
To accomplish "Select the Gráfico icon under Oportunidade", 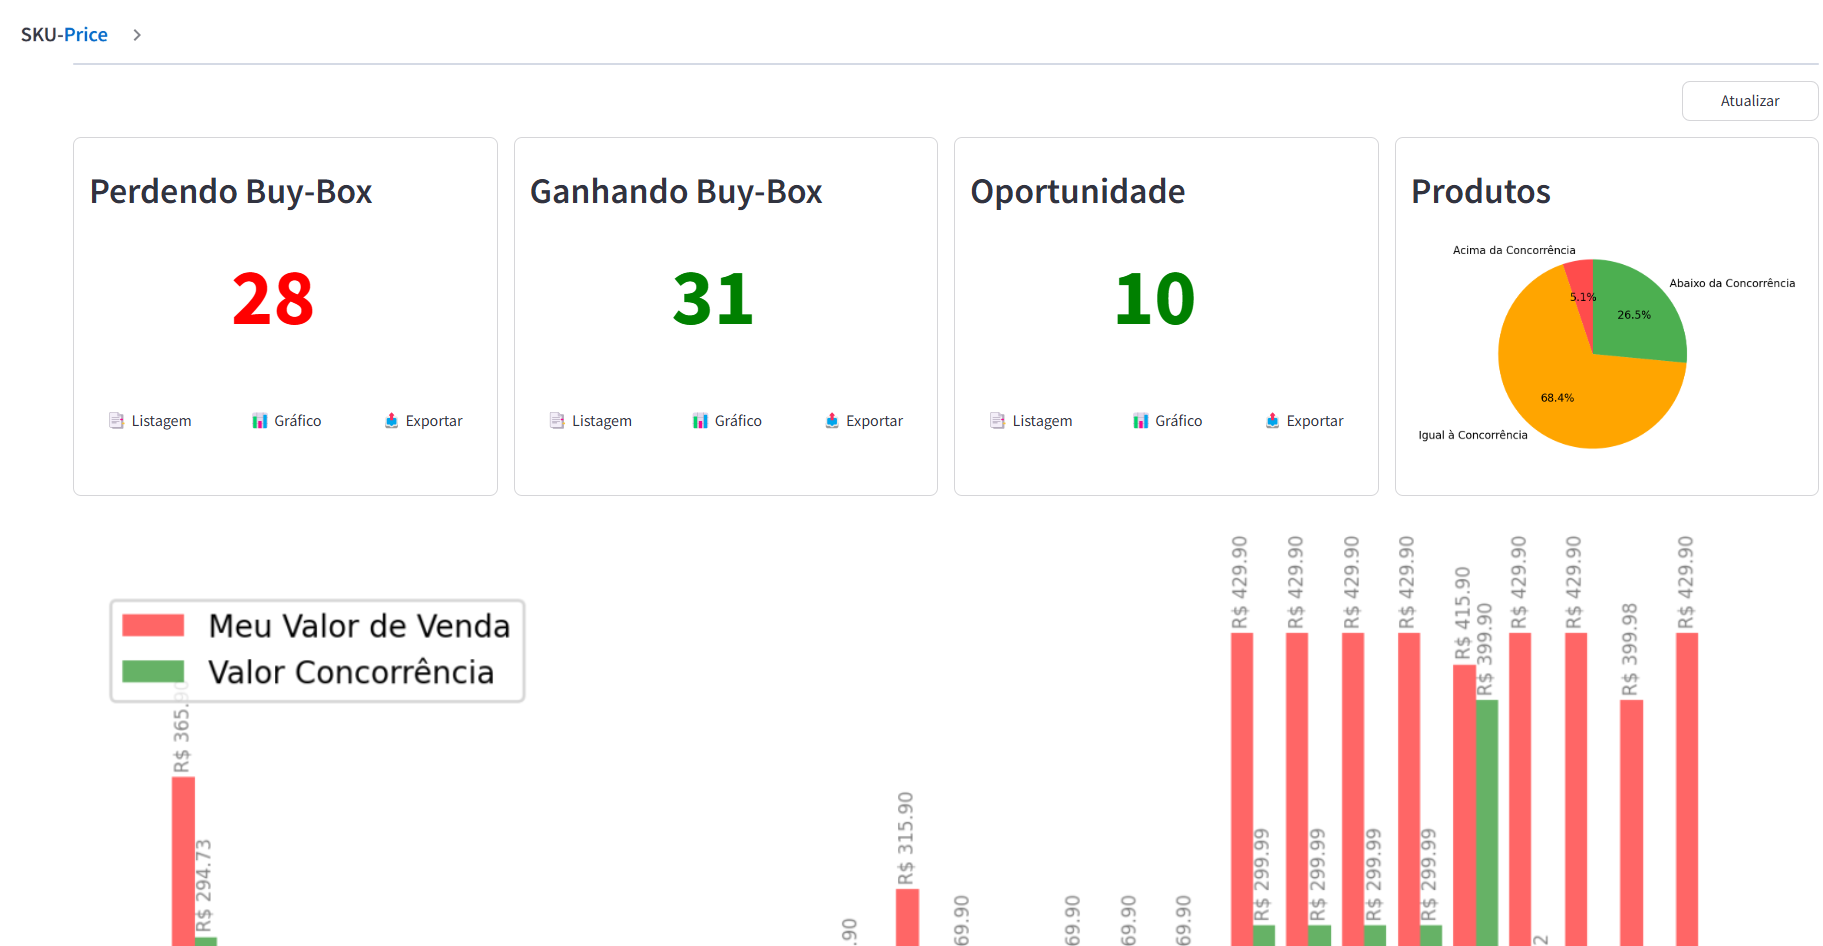I will click(x=1141, y=420).
